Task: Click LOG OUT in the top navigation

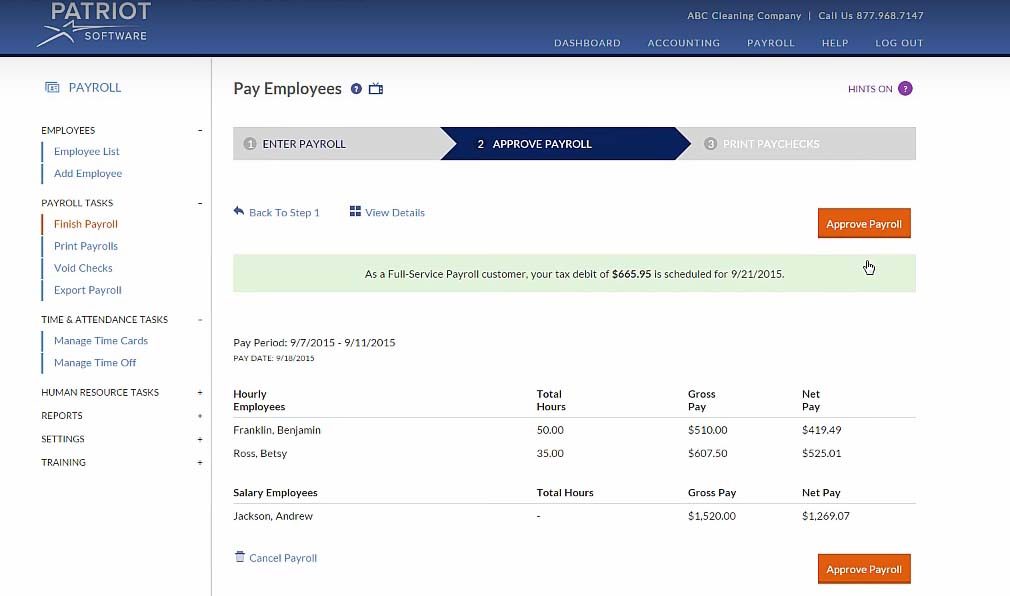Action: 898,43
